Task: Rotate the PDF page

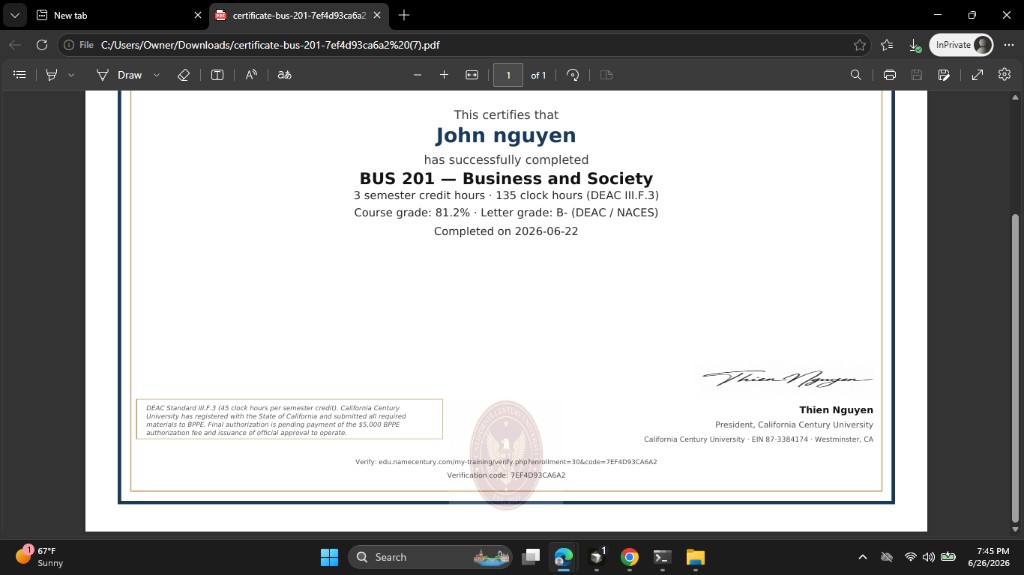Action: [x=573, y=75]
